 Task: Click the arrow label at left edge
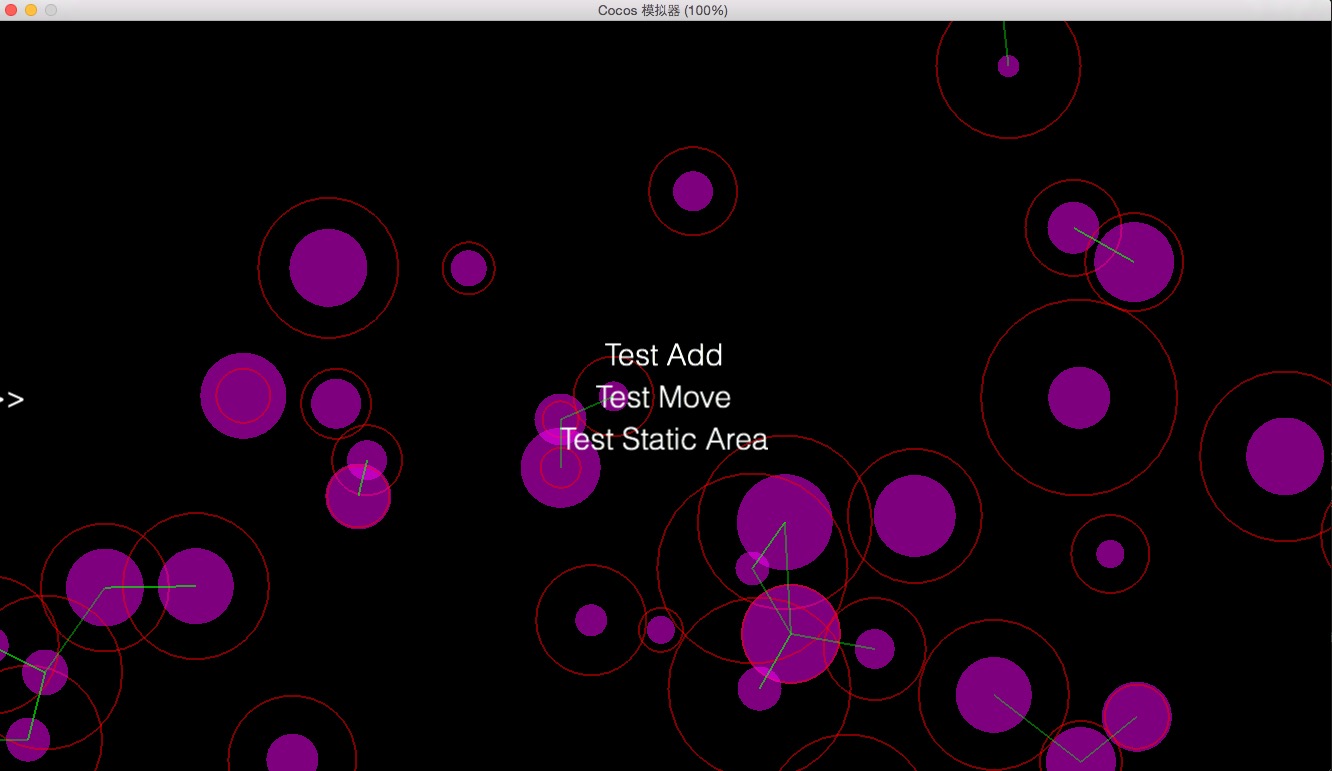tap(11, 400)
